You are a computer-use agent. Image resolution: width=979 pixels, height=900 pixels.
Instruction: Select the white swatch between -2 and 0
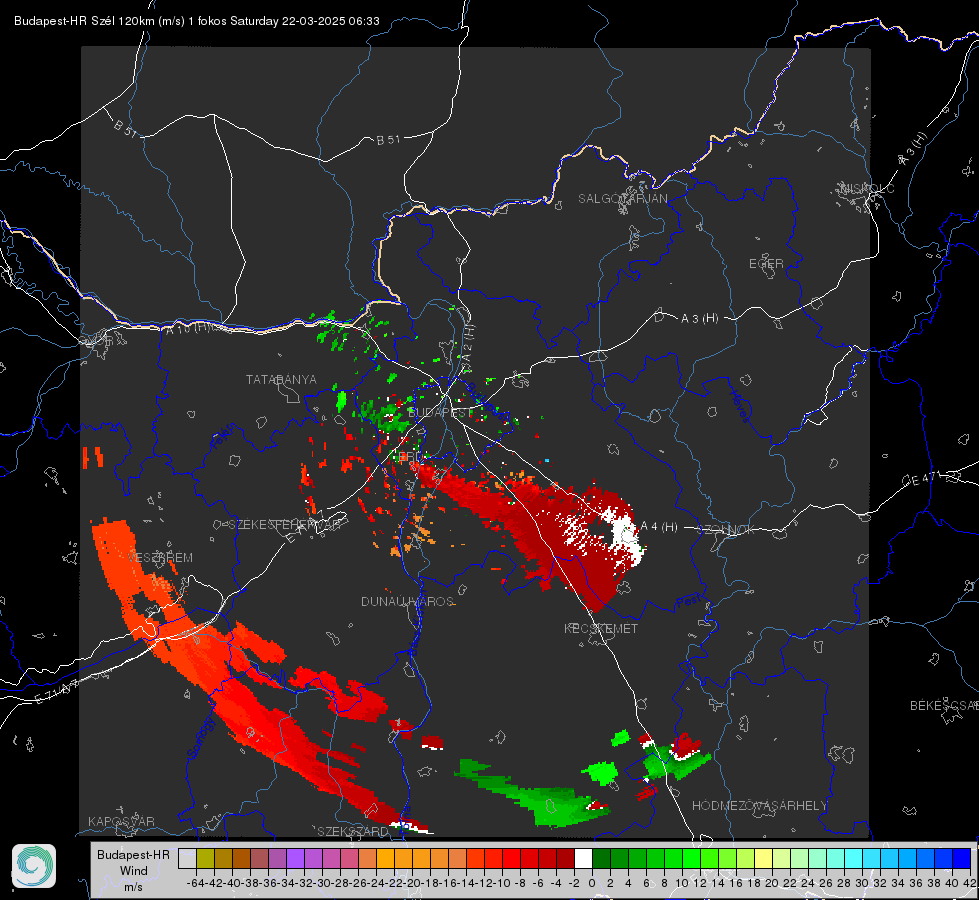click(583, 858)
